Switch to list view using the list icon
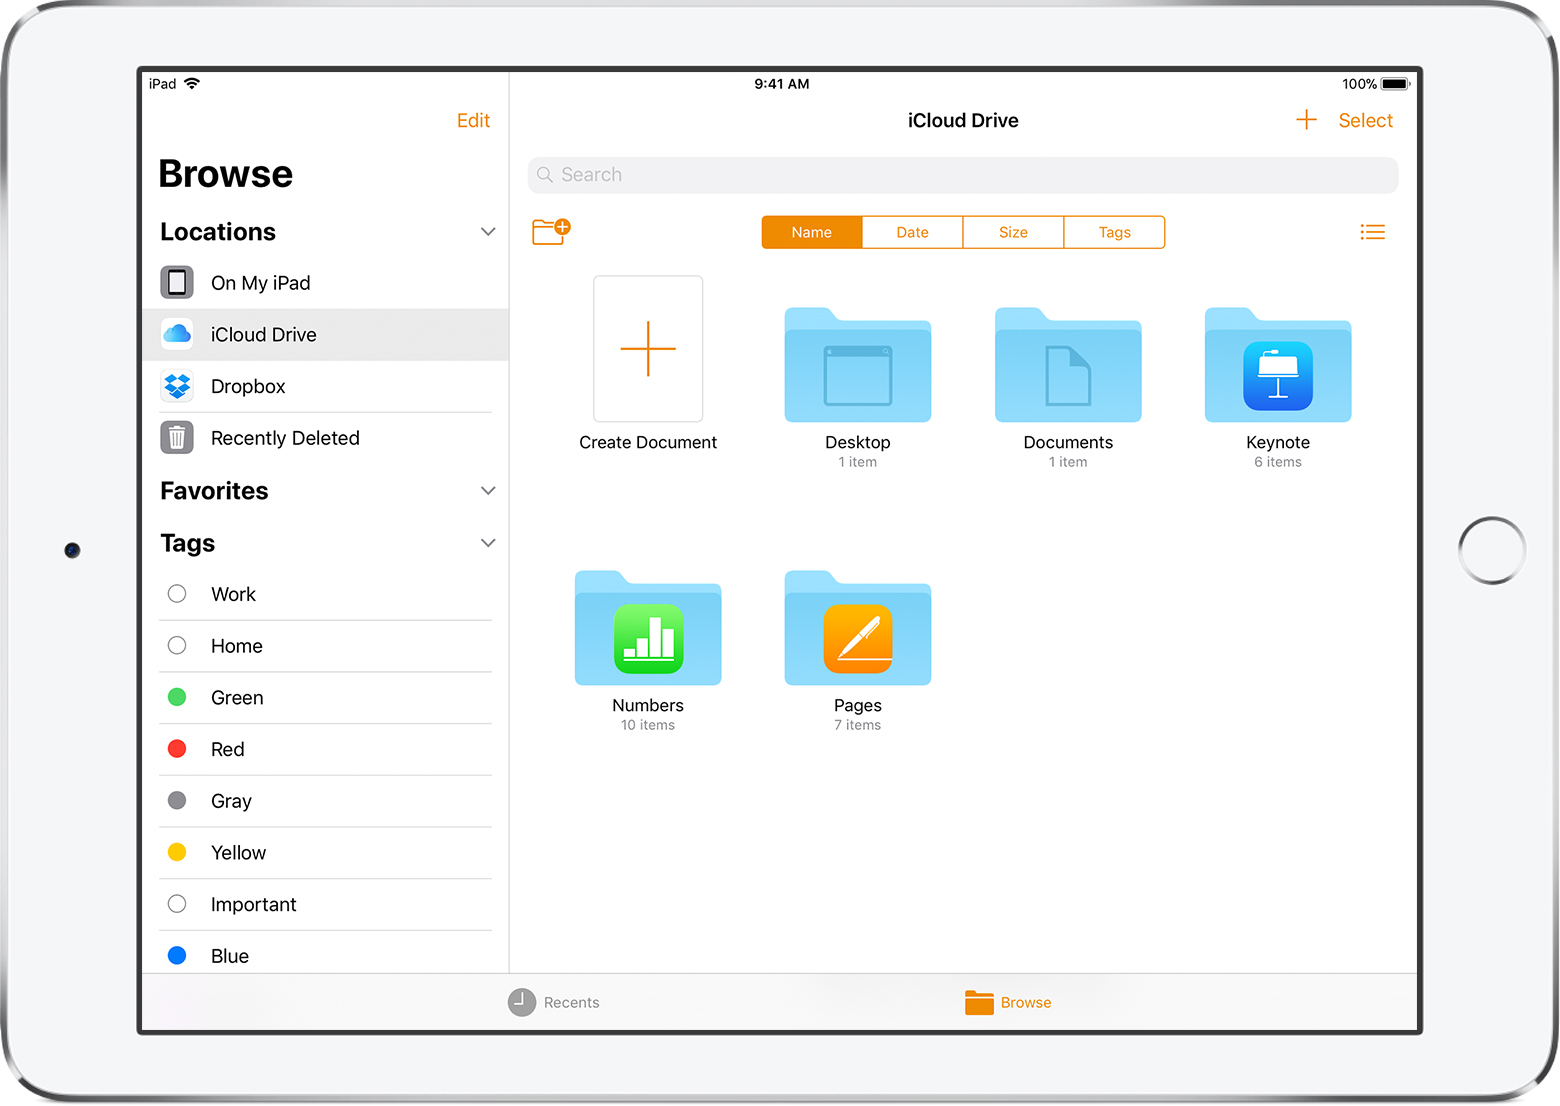 click(x=1372, y=231)
